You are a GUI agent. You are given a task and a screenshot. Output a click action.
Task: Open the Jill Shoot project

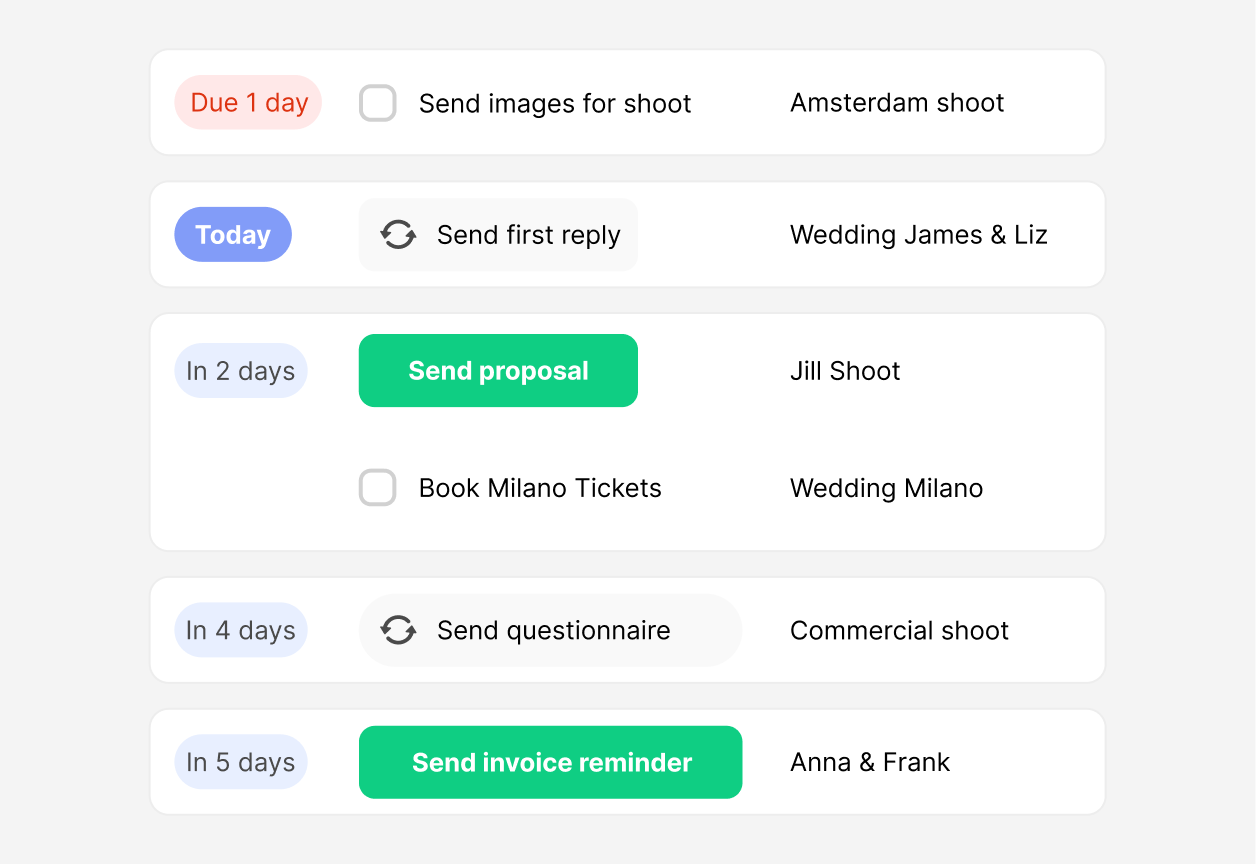point(845,371)
